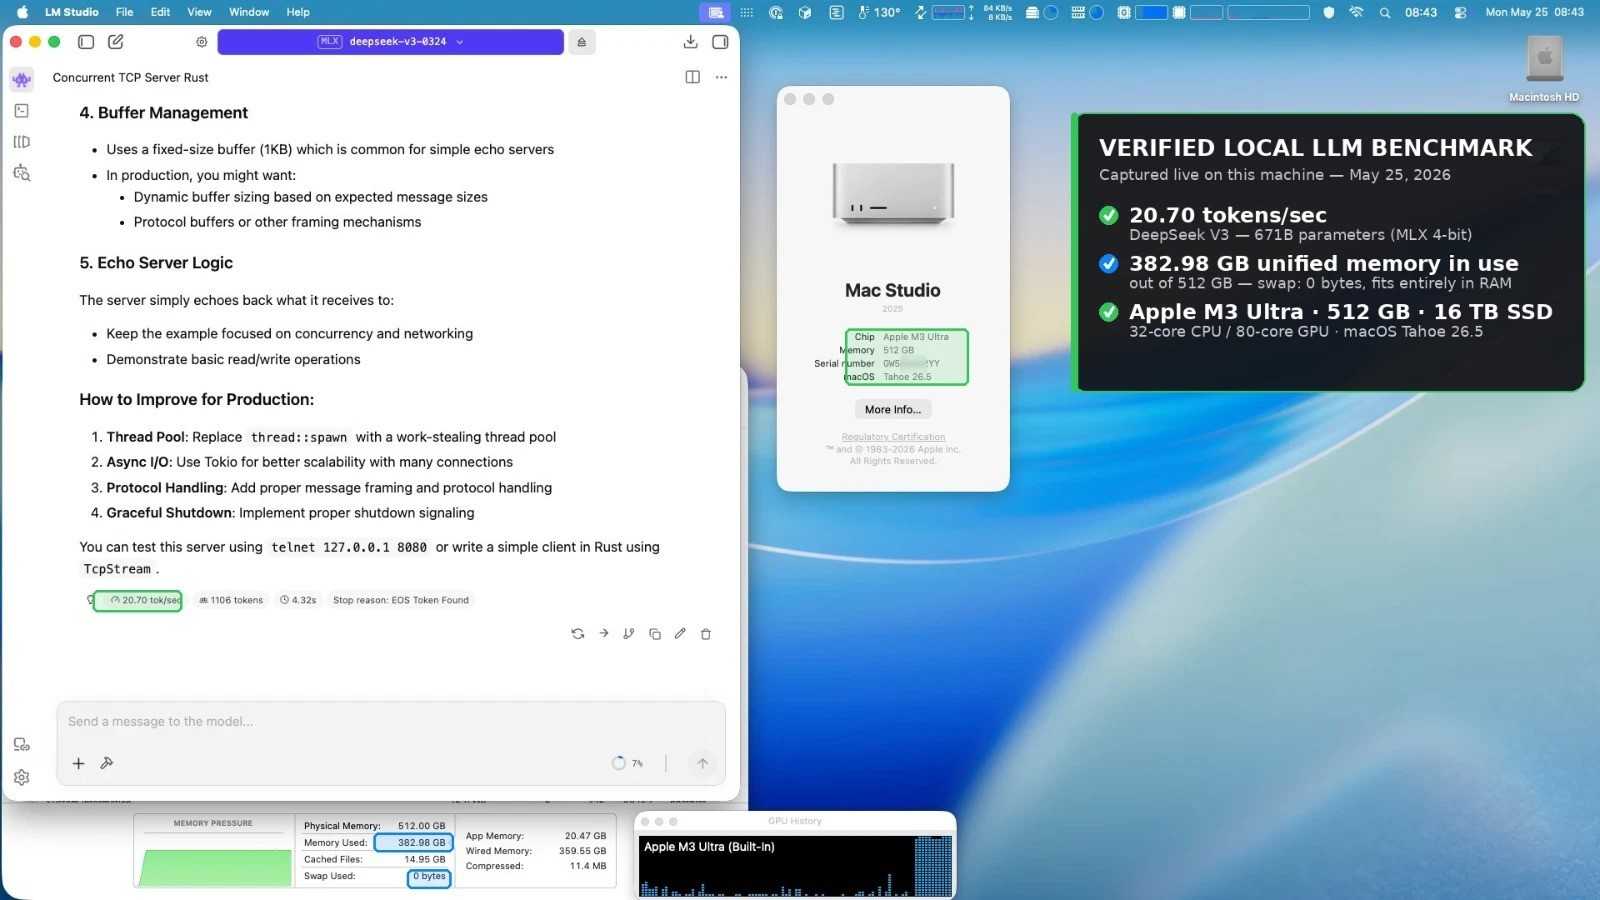
Task: Click the 20.70 tok/sec stat chip
Action: tap(145, 600)
